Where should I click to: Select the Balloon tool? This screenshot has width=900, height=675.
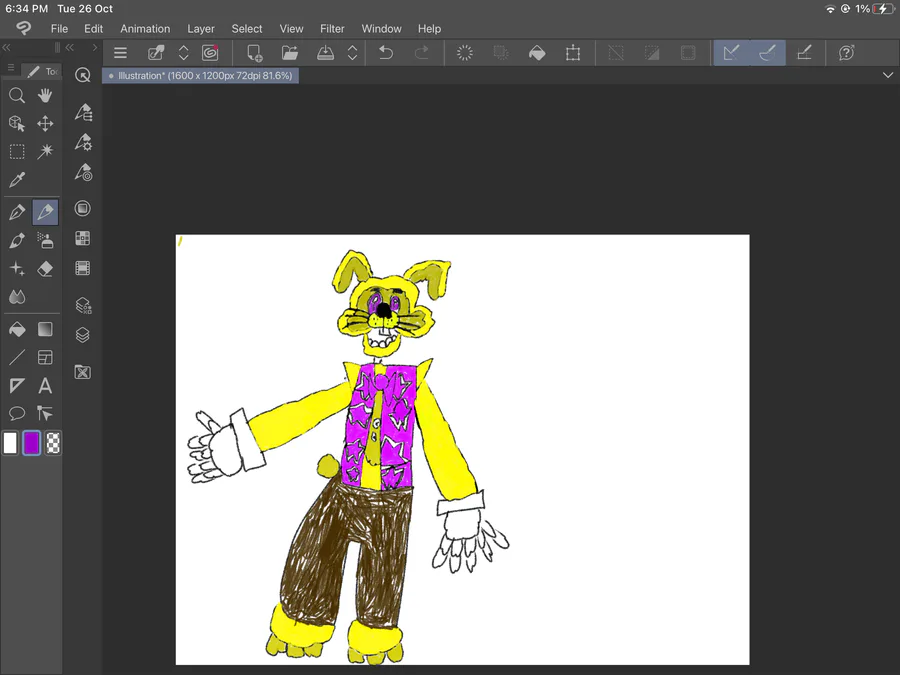coord(17,413)
